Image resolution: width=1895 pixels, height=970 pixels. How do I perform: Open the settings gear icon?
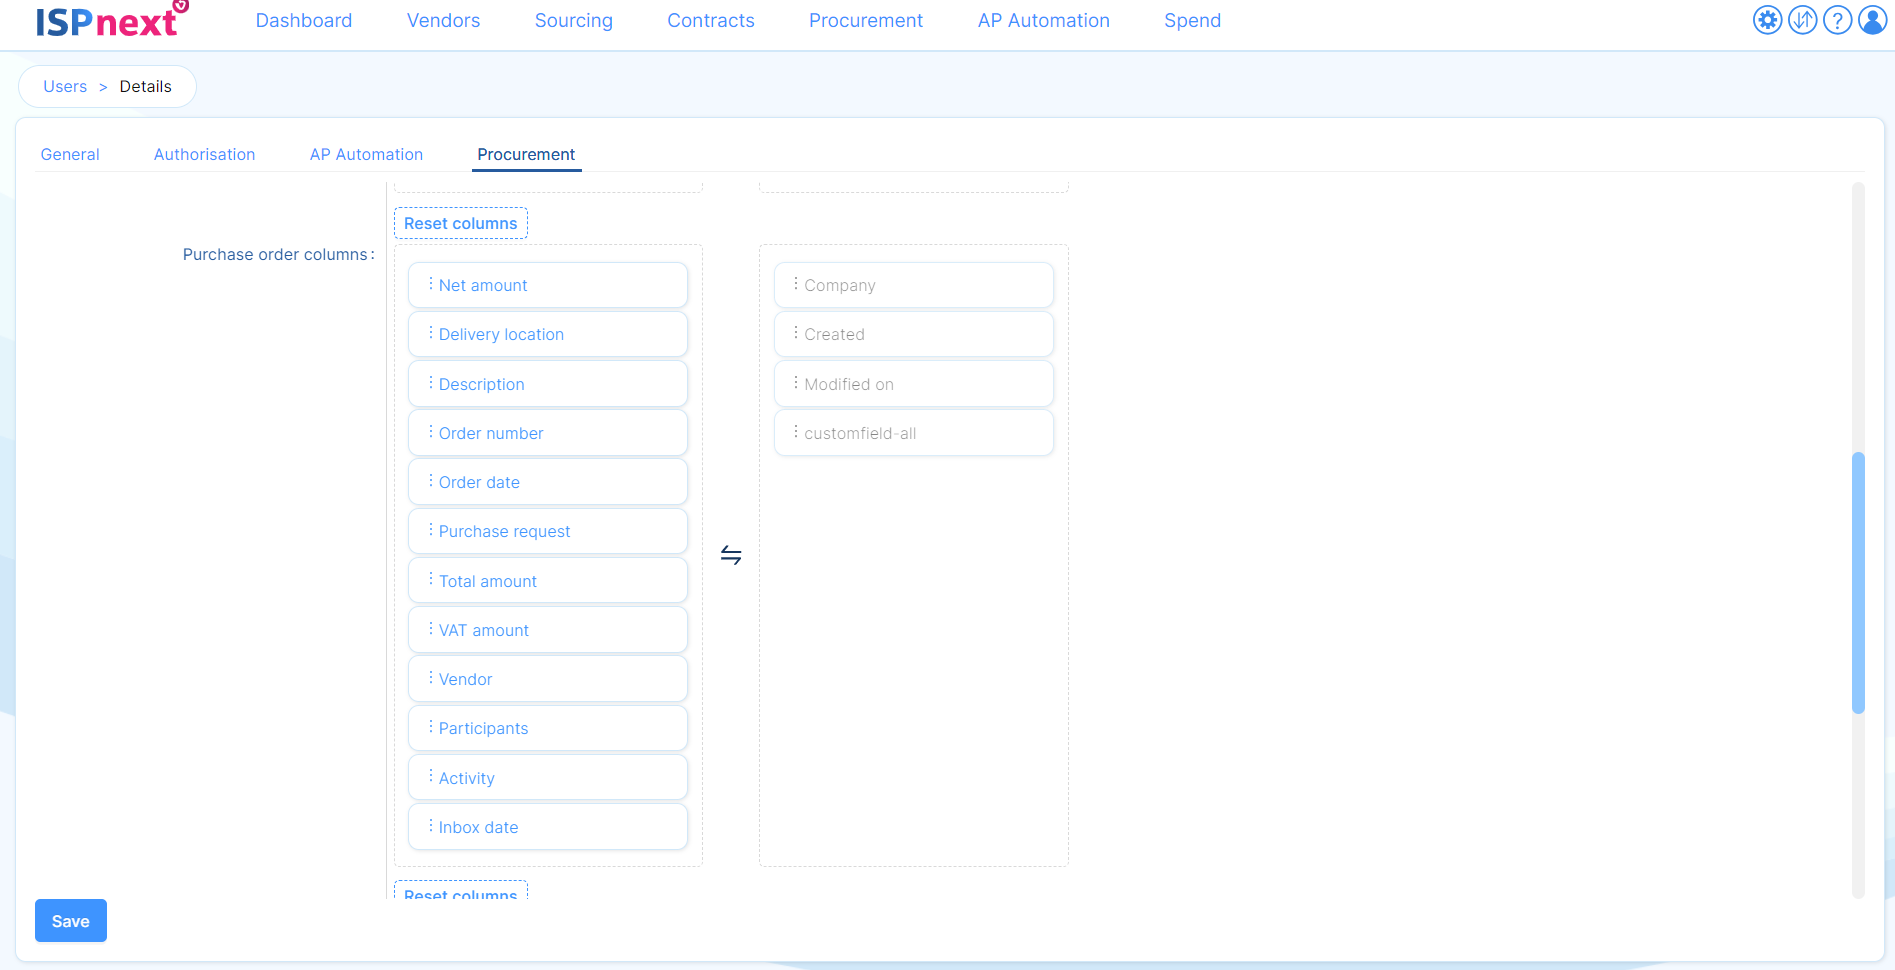tap(1767, 20)
